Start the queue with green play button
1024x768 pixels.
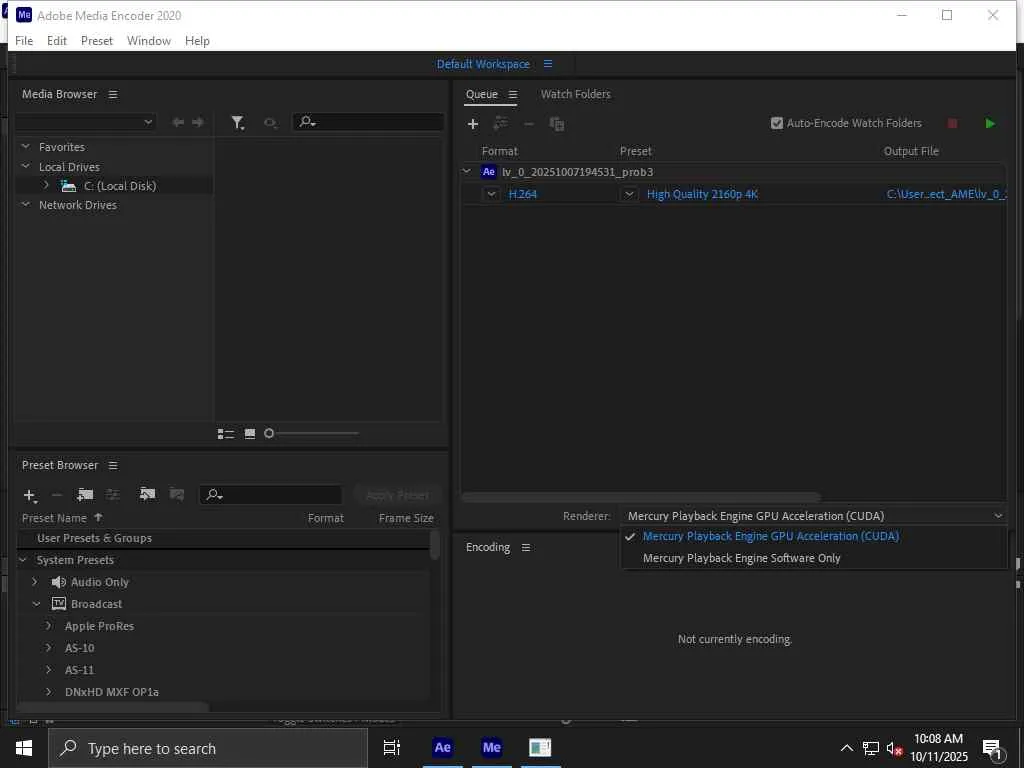[990, 123]
